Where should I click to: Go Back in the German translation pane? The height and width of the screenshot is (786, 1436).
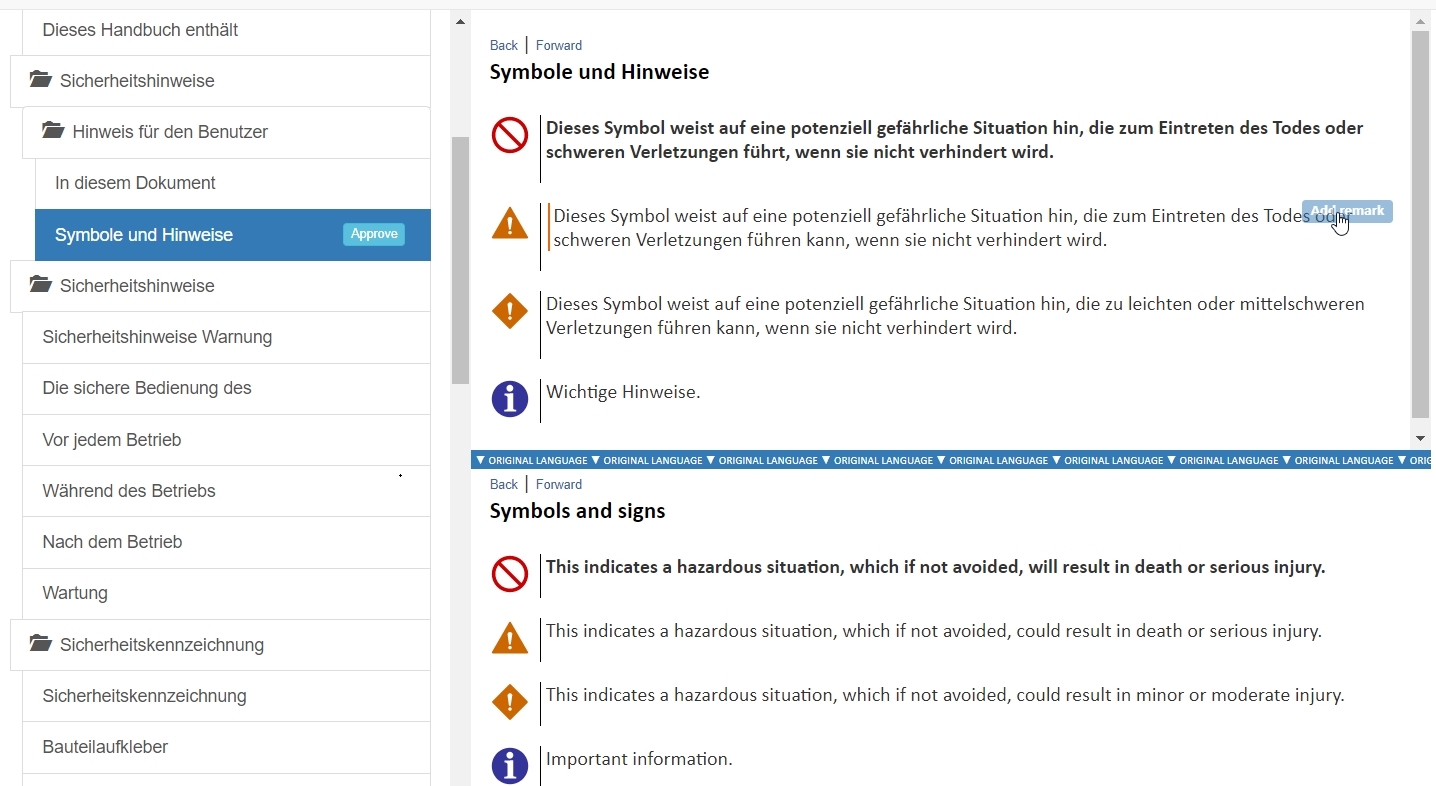(x=503, y=45)
